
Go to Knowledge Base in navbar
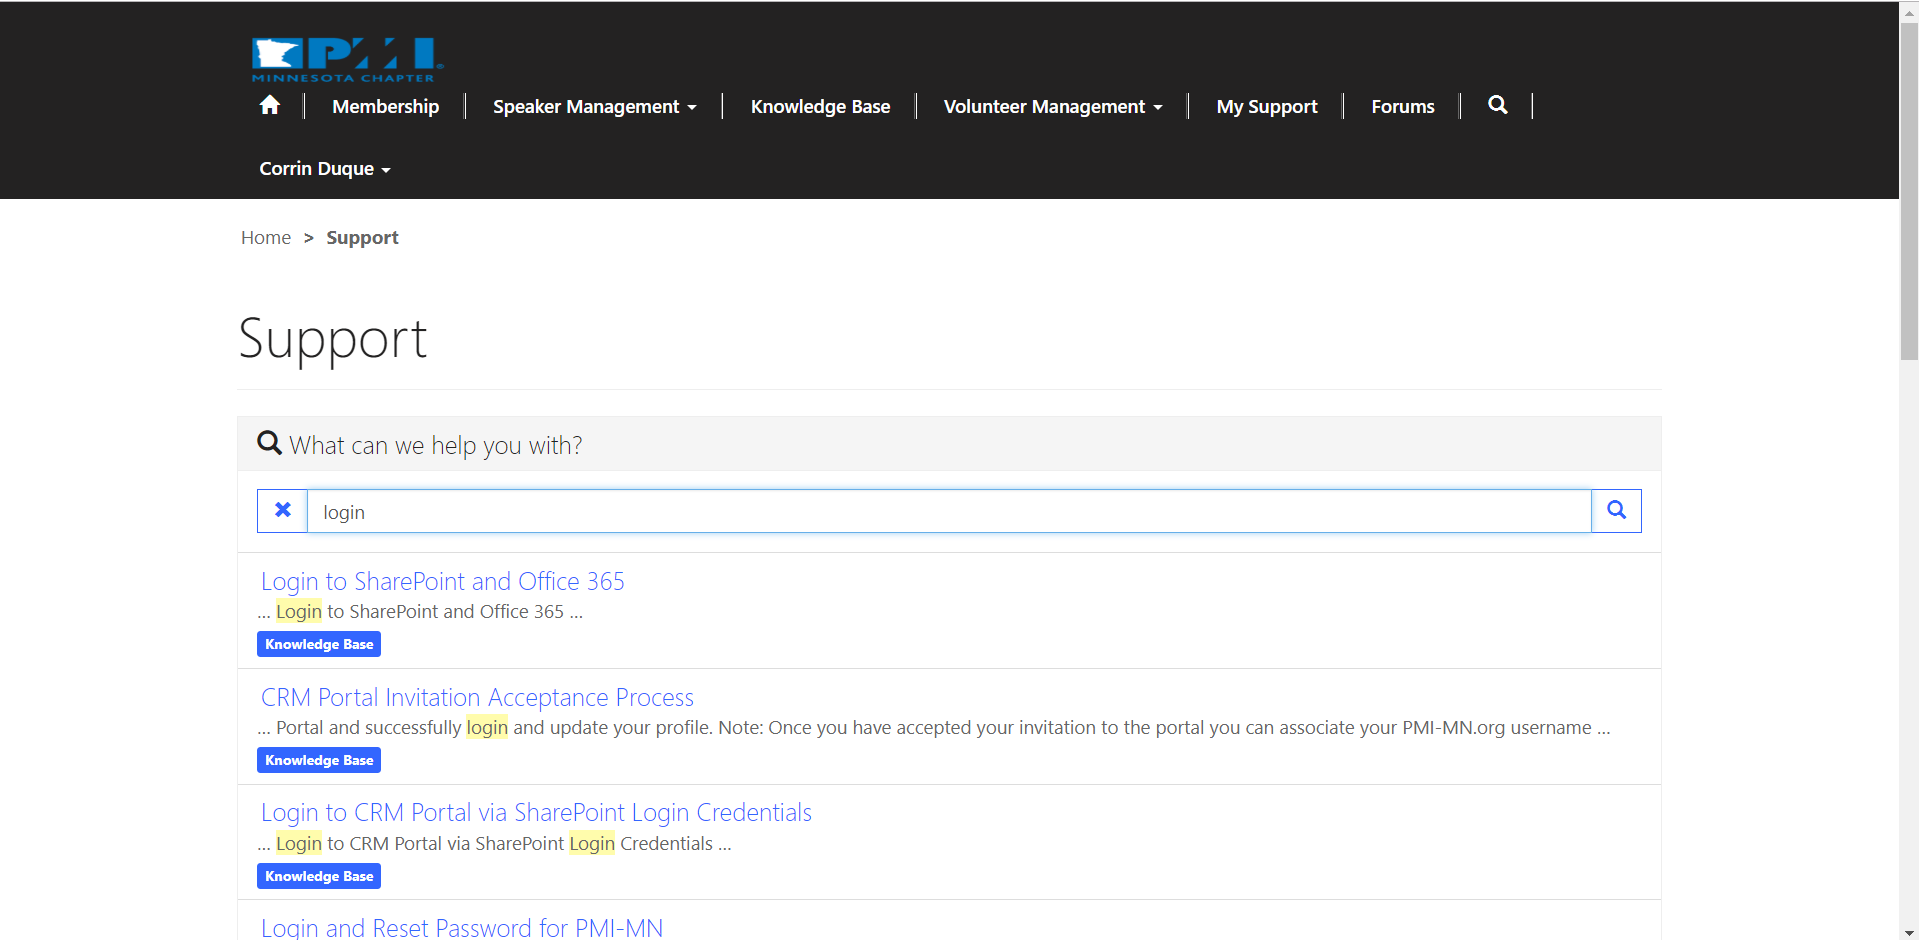(x=820, y=107)
